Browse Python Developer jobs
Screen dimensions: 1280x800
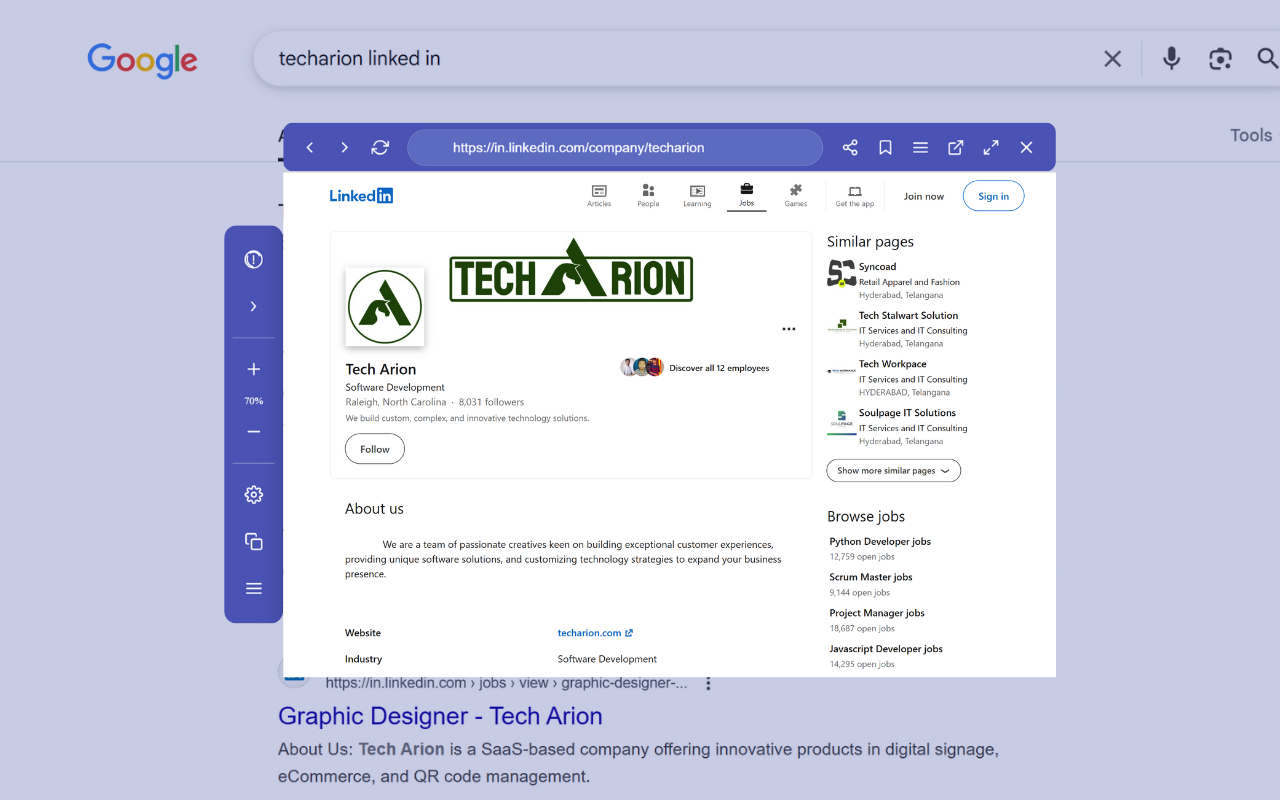(x=880, y=542)
